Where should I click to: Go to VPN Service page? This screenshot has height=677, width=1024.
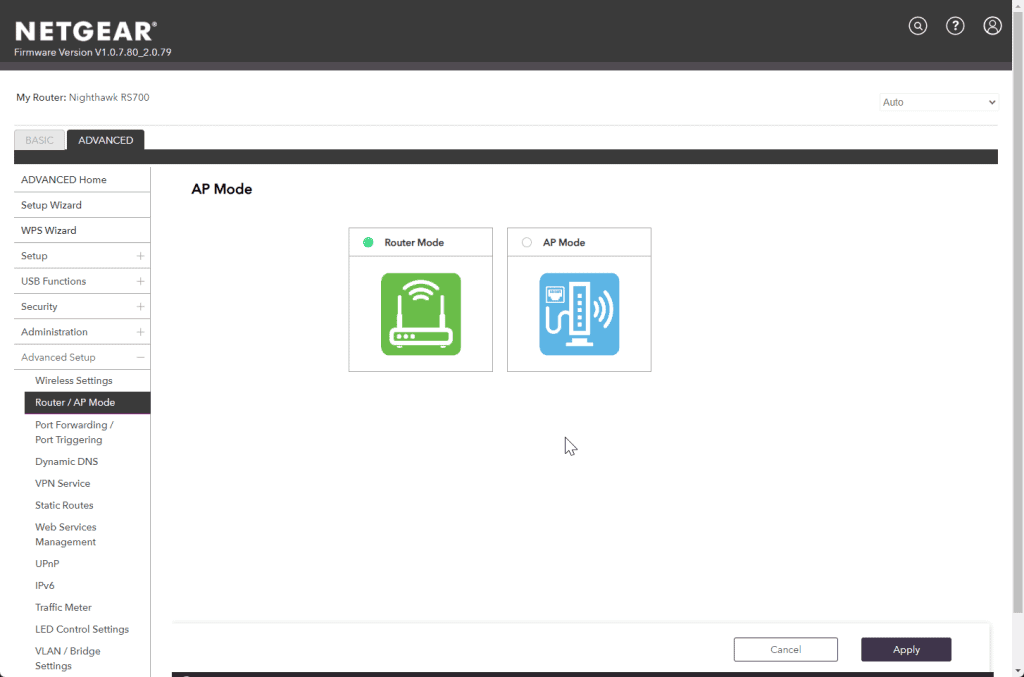(x=63, y=484)
